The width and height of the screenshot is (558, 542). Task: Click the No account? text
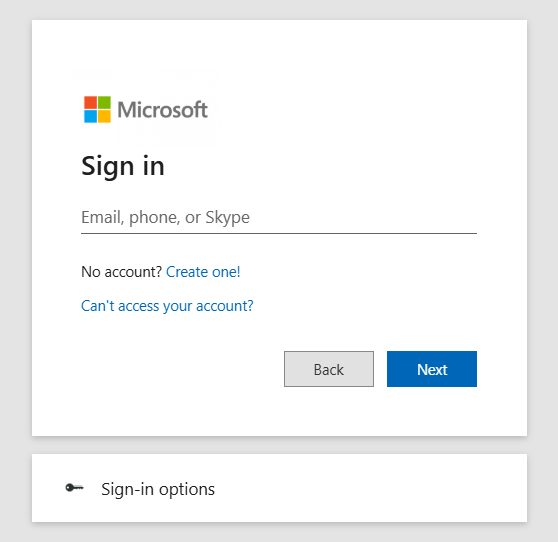click(x=122, y=272)
